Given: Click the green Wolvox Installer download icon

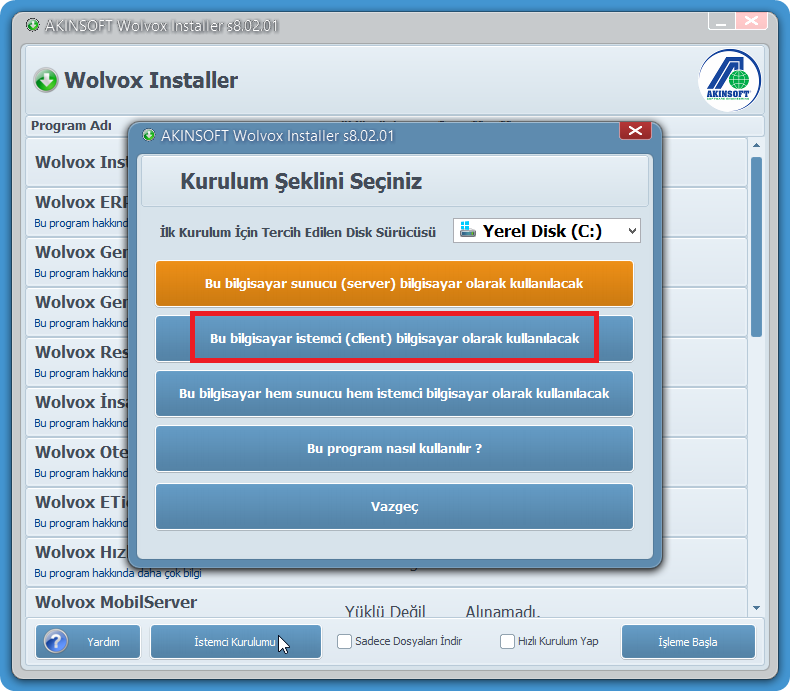Looking at the screenshot, I should (46, 80).
